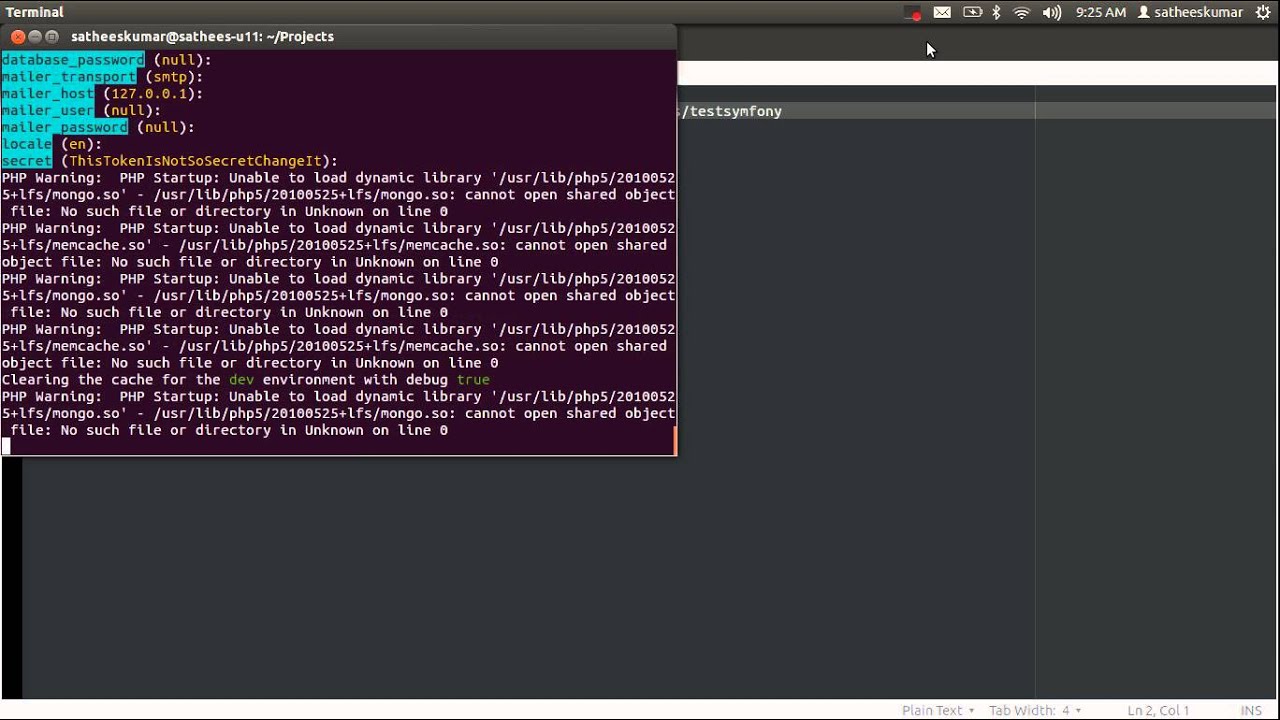
Task: Close the Terminal window
Action: click(x=18, y=36)
